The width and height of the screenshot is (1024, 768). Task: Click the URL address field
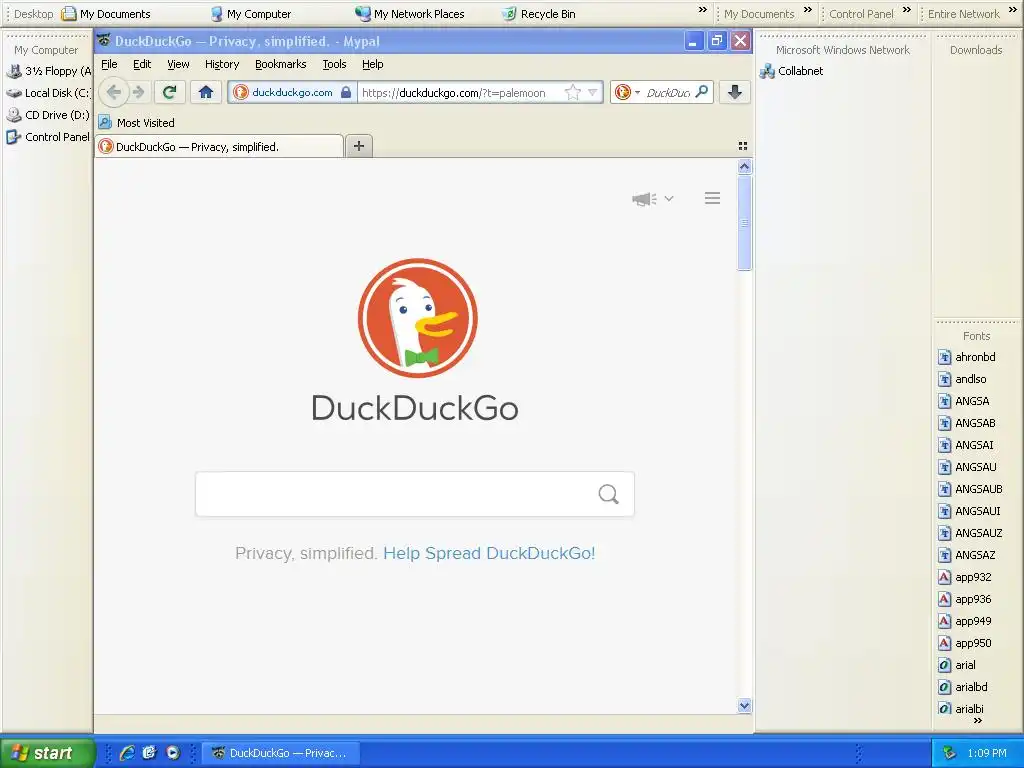point(460,92)
